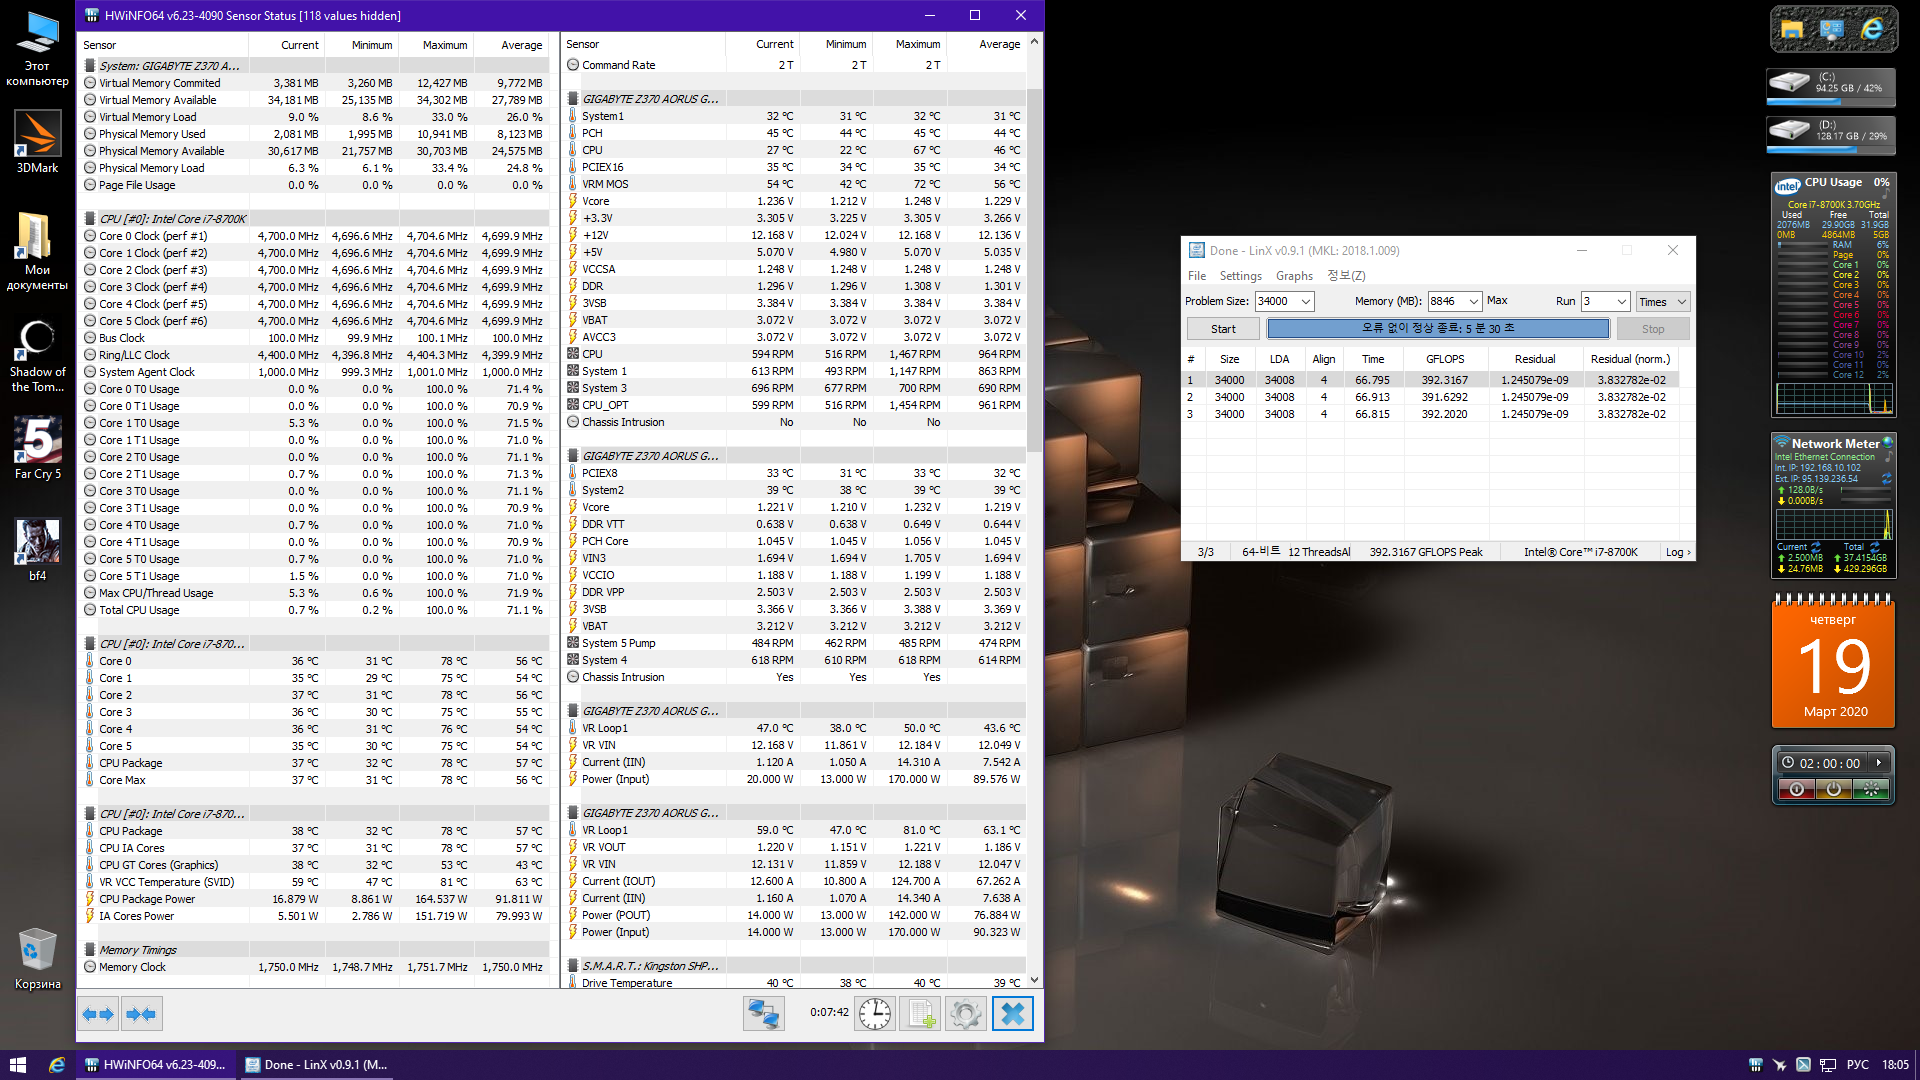
Task: Close sensors with the blue X button
Action: point(1012,1013)
